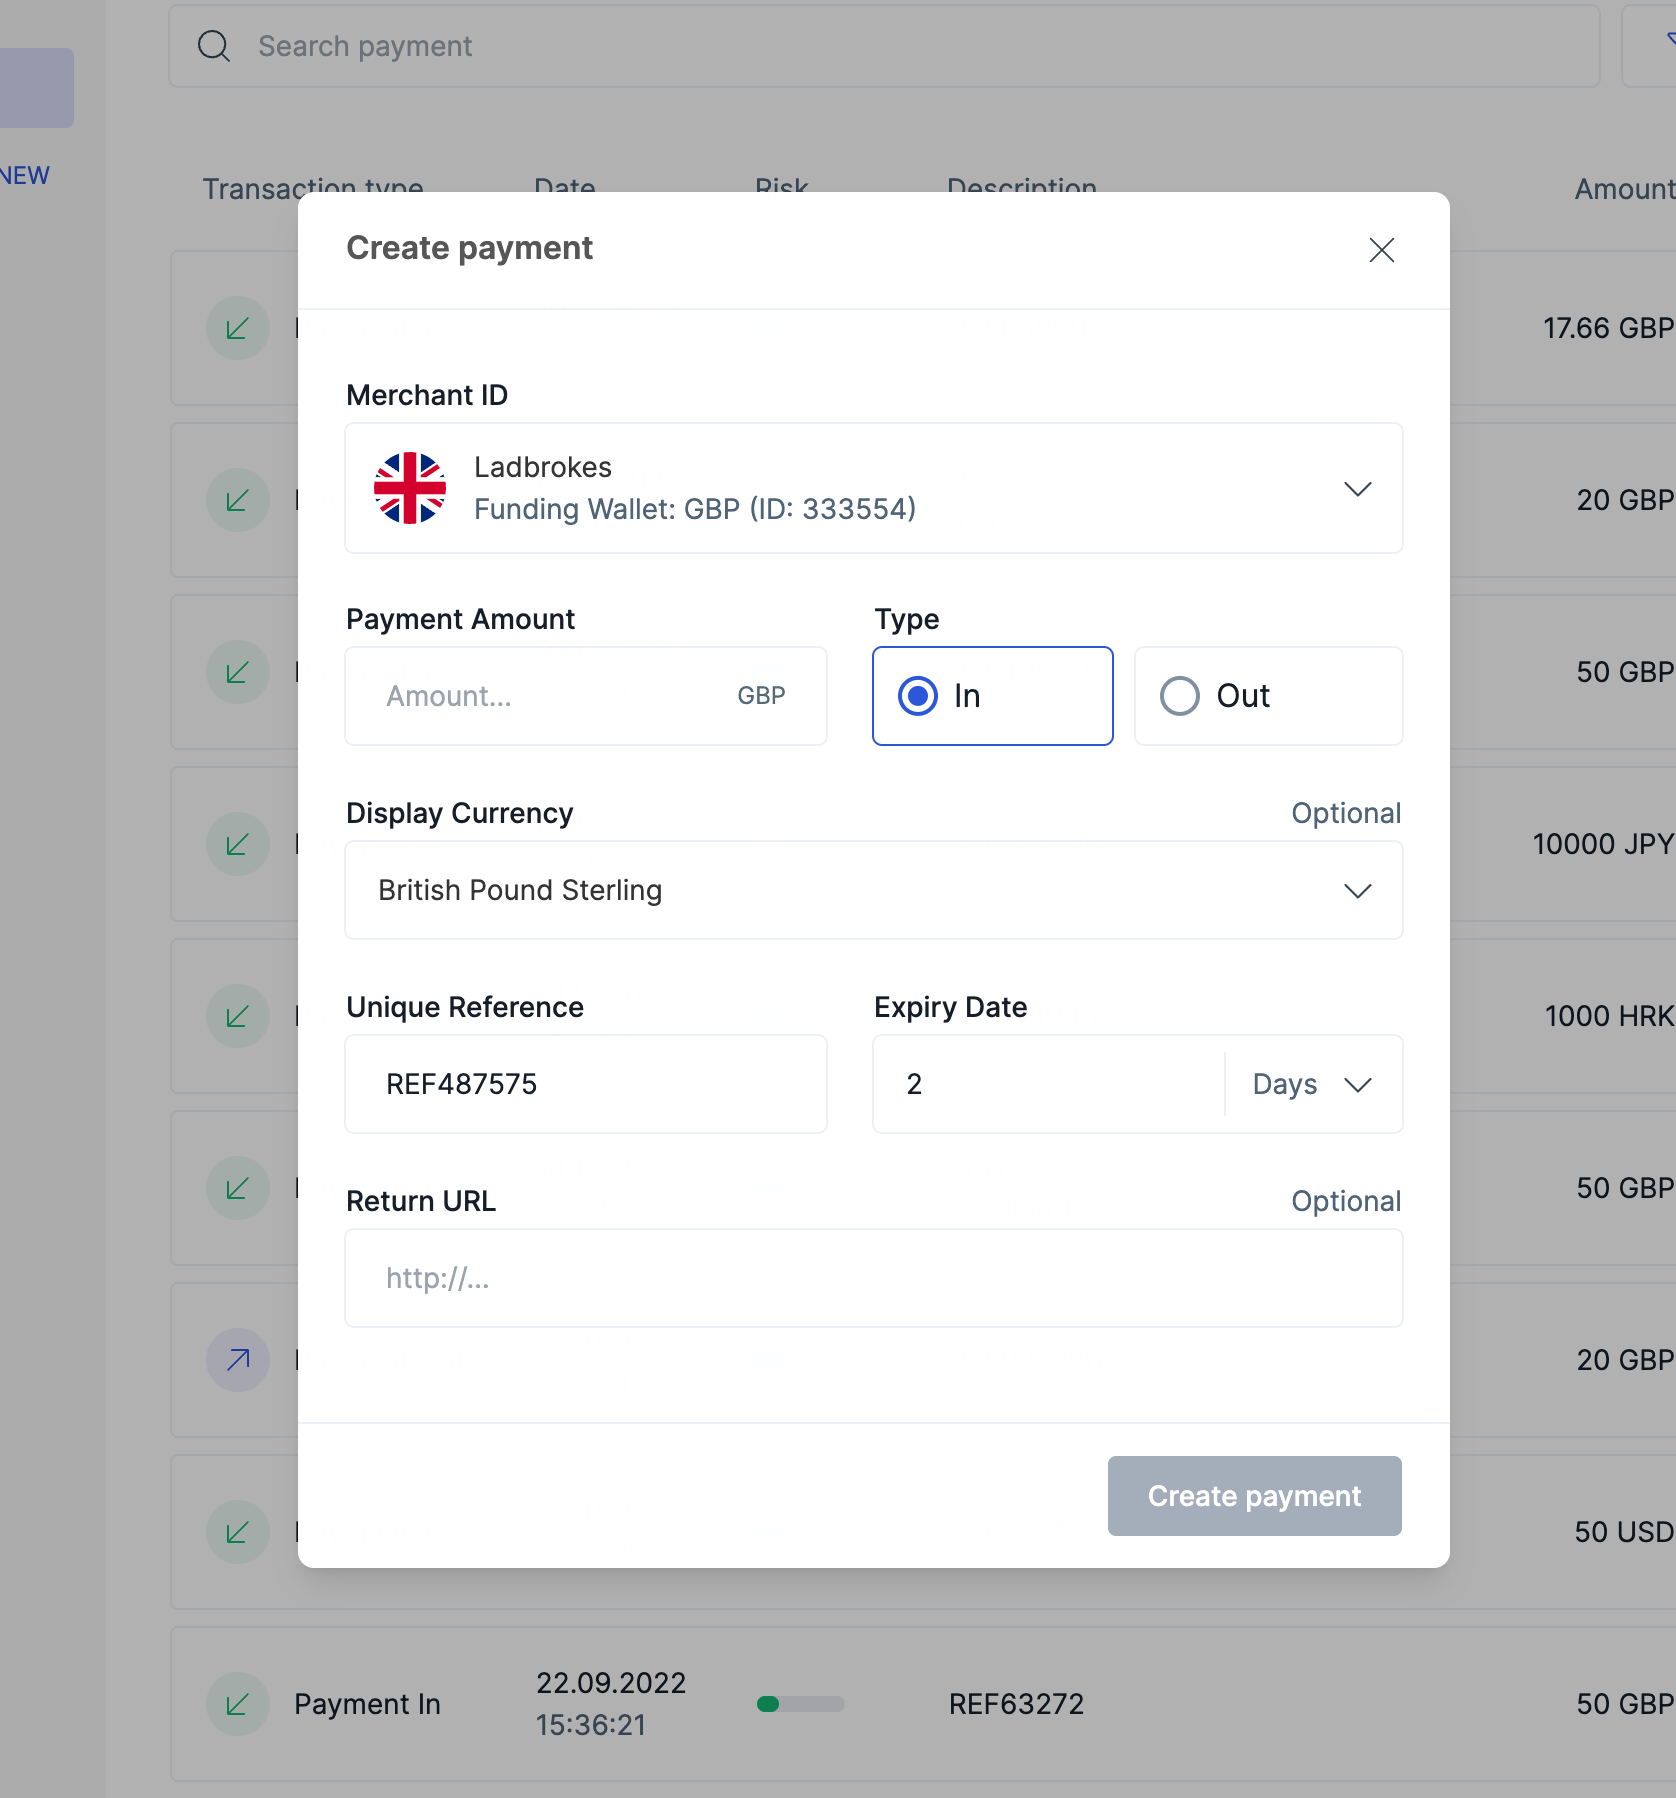
Task: Focus the Return URL input field
Action: pyautogui.click(x=873, y=1278)
